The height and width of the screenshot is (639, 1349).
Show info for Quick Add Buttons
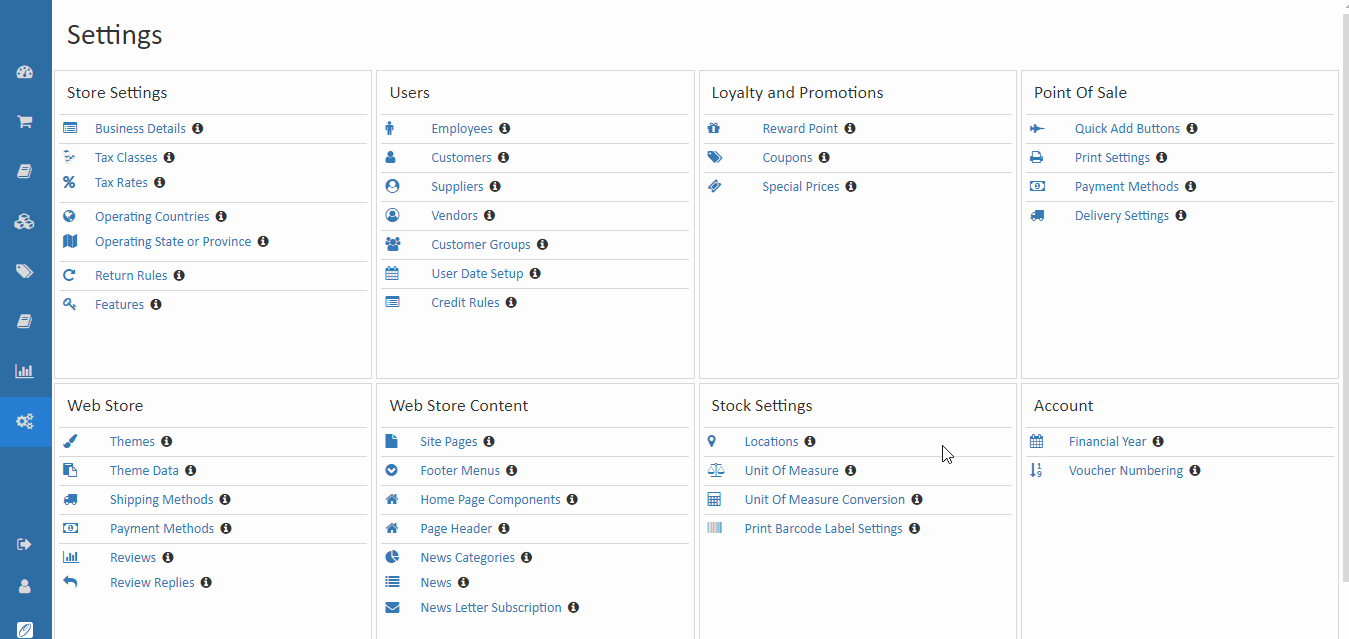[1192, 129]
